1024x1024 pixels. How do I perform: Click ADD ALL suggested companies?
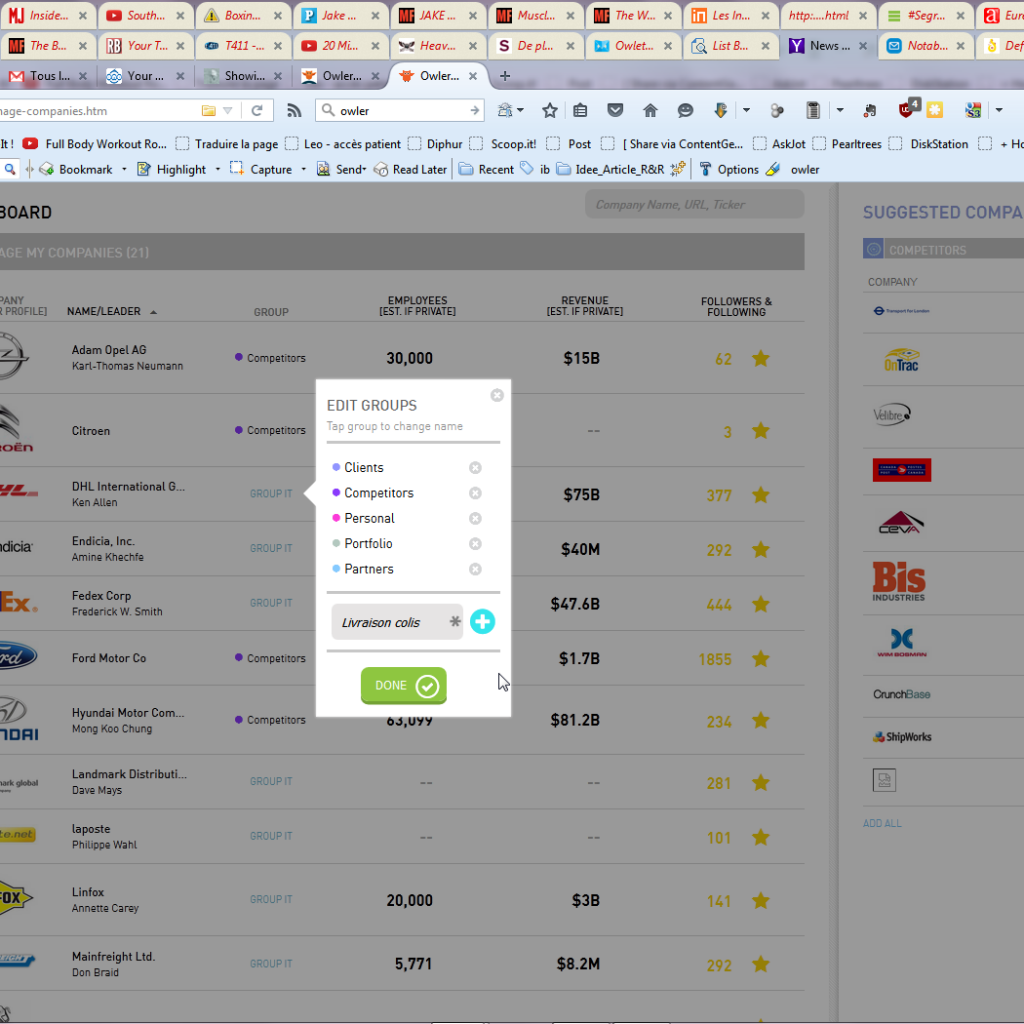point(882,824)
